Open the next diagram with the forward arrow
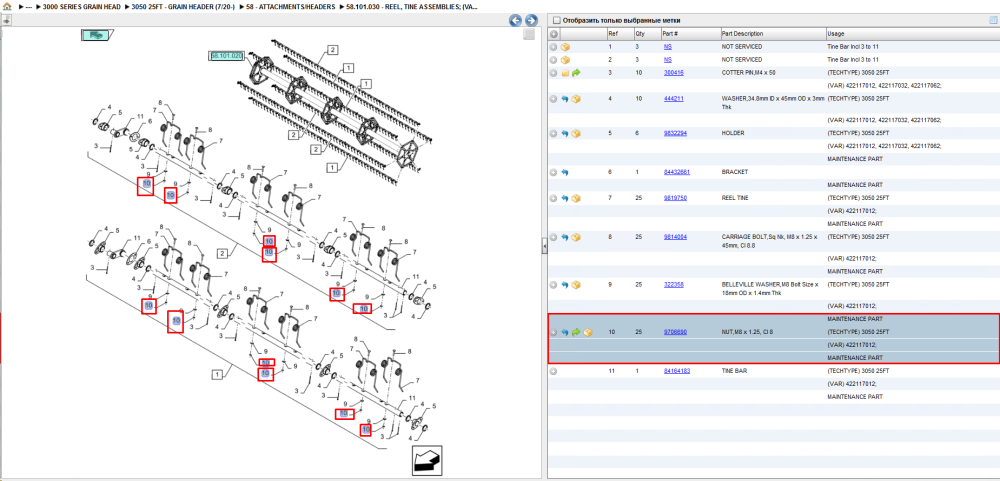 click(531, 20)
